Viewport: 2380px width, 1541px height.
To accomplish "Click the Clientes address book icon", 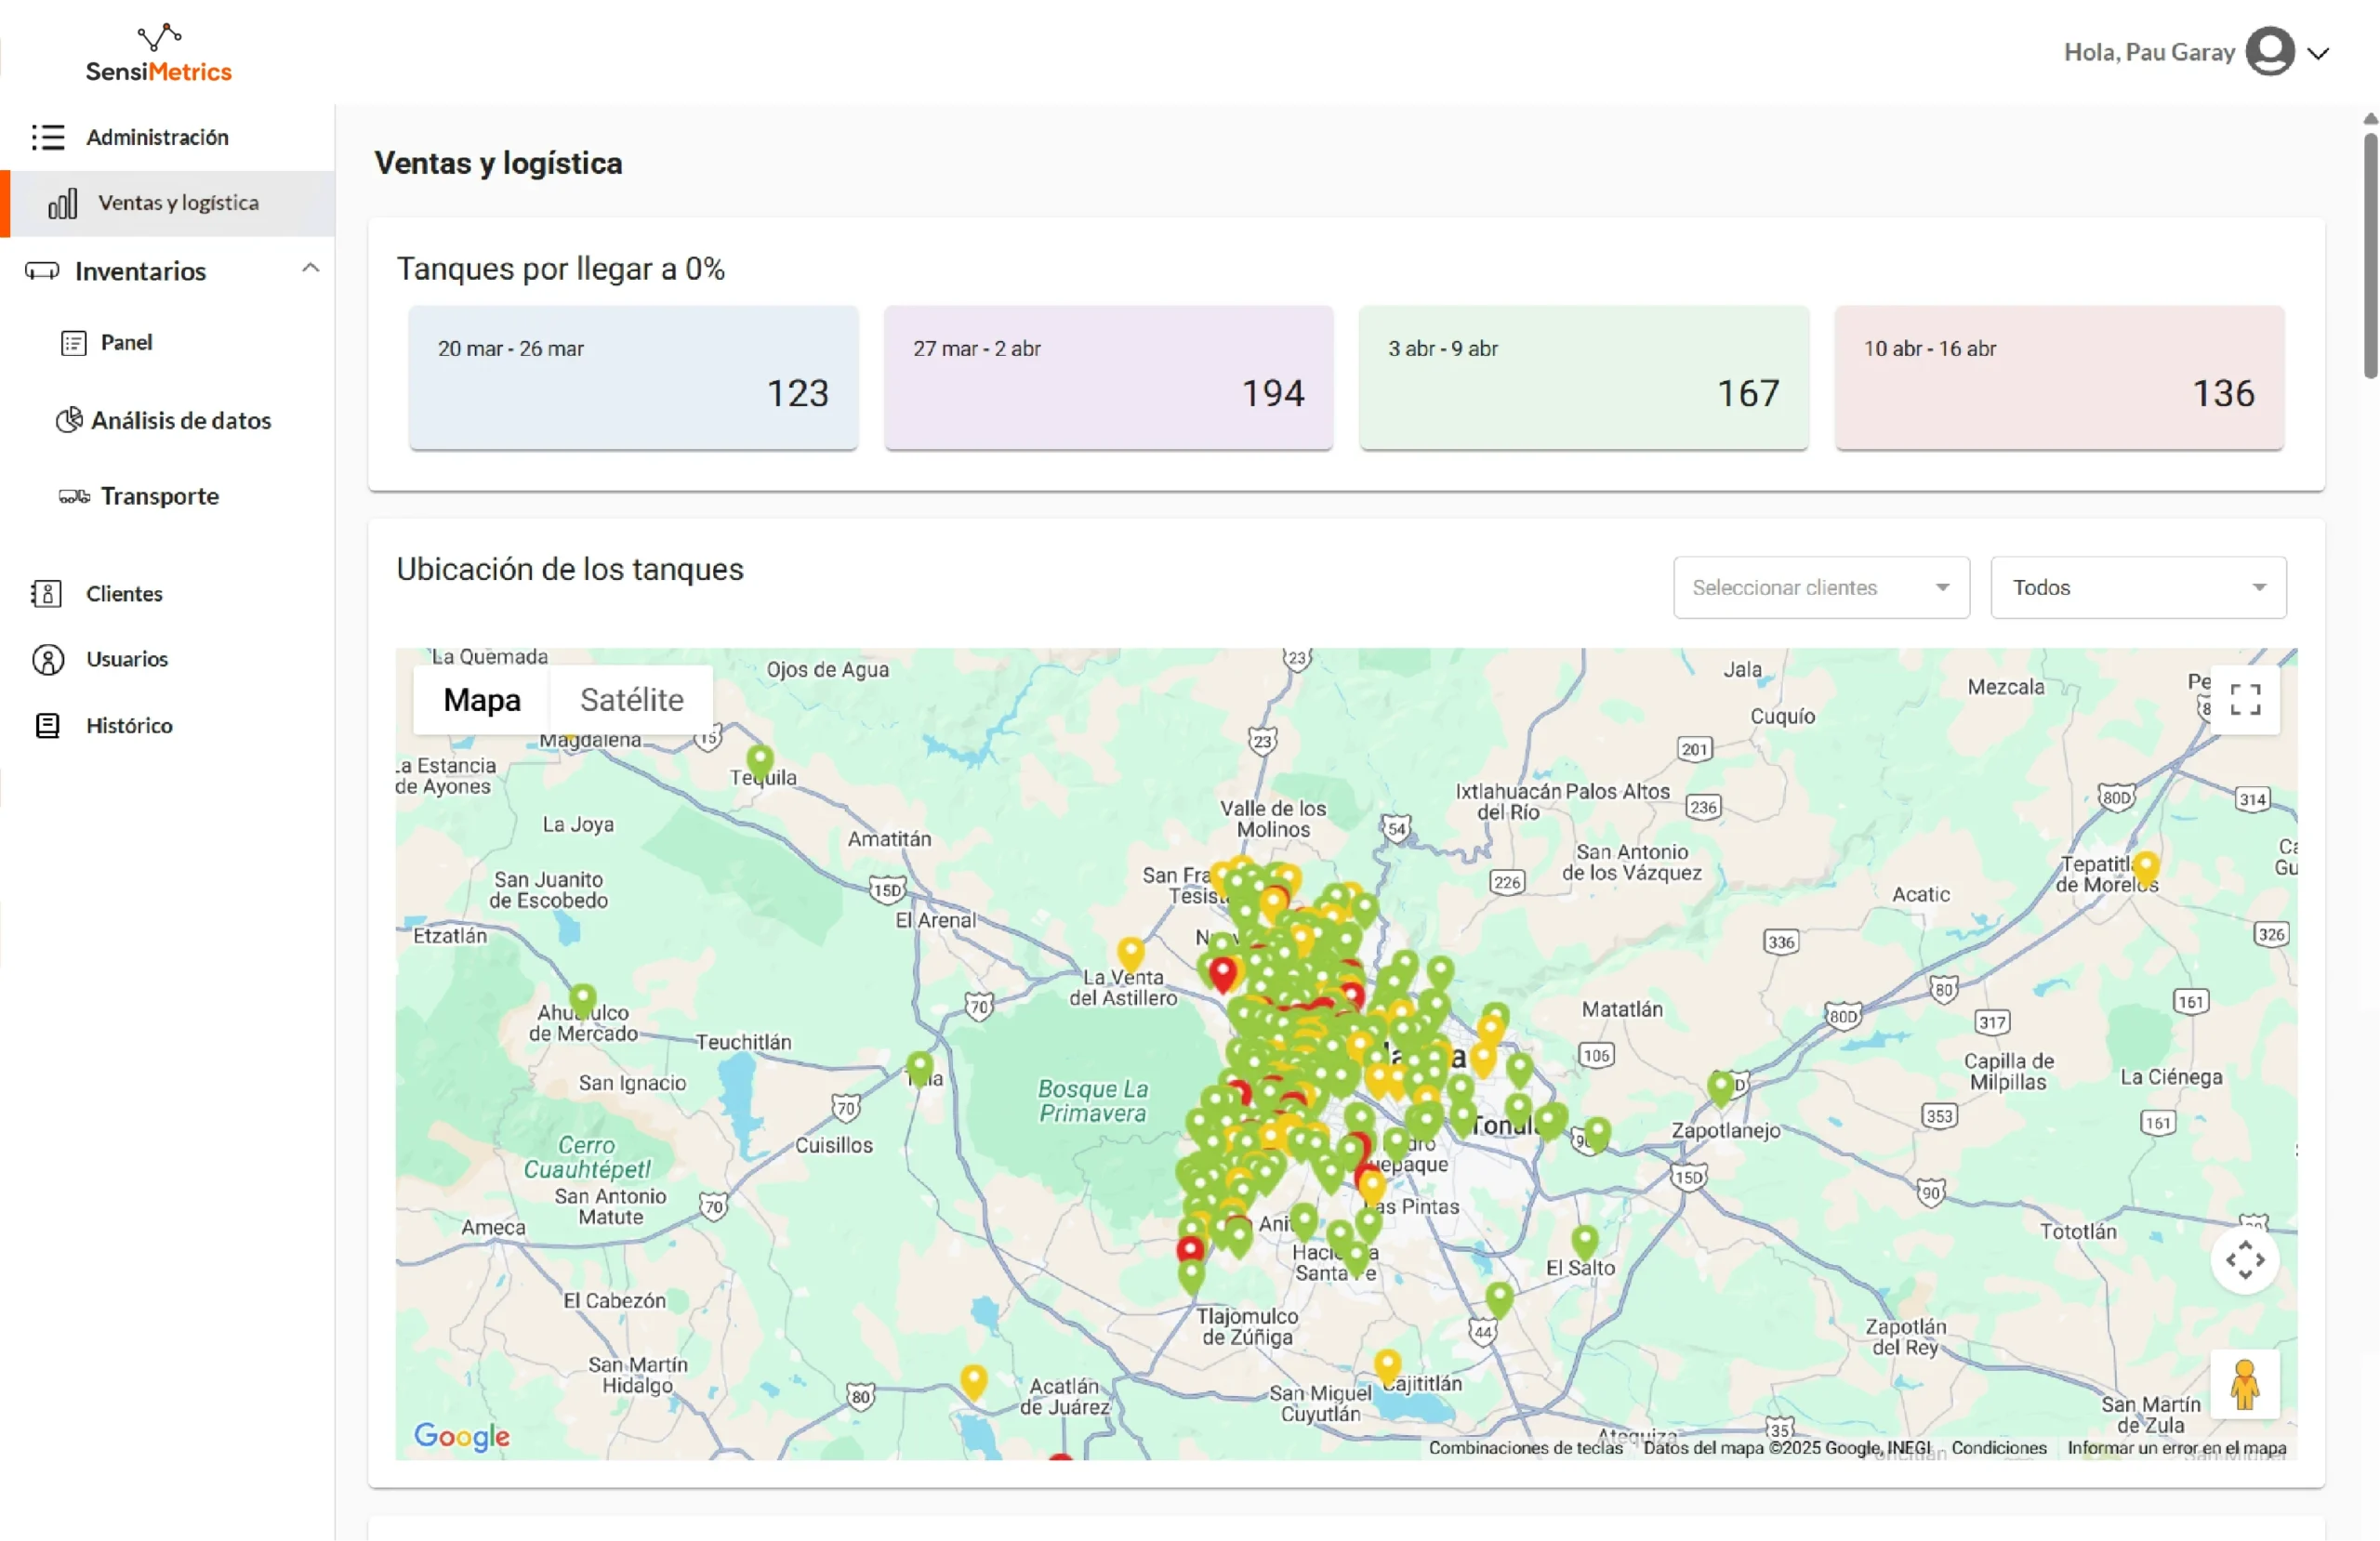I will (x=47, y=594).
